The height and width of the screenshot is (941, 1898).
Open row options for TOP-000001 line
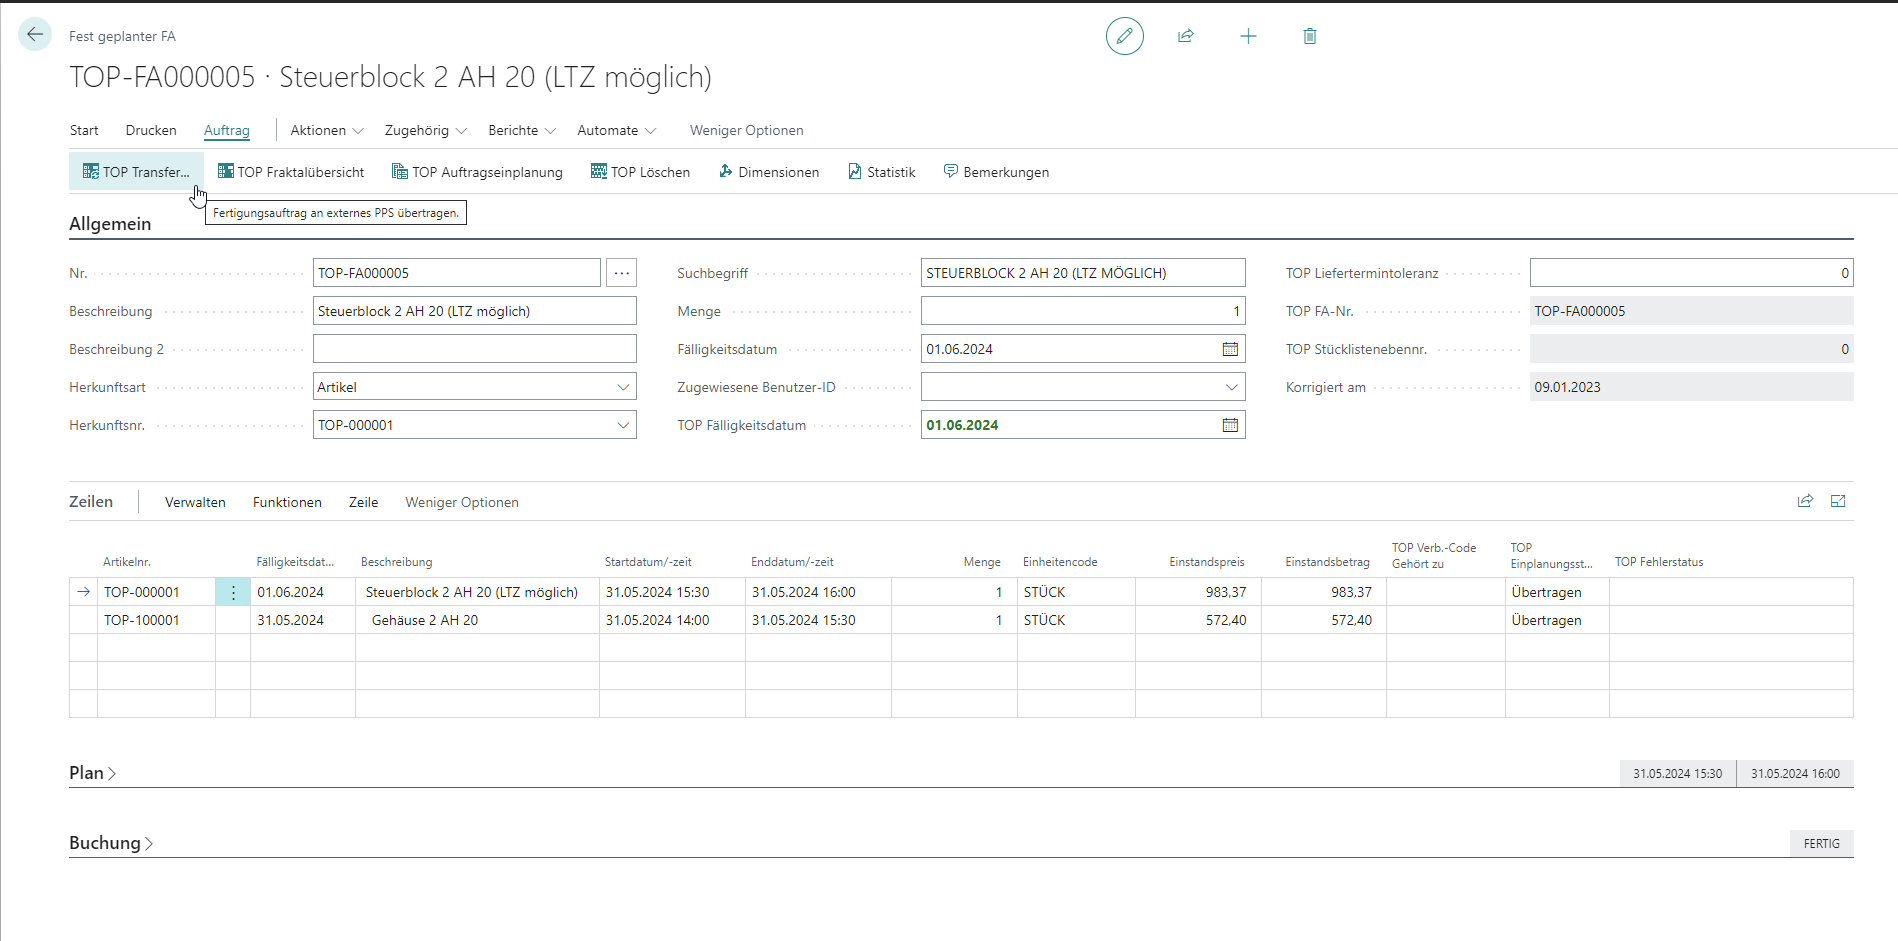pos(233,592)
